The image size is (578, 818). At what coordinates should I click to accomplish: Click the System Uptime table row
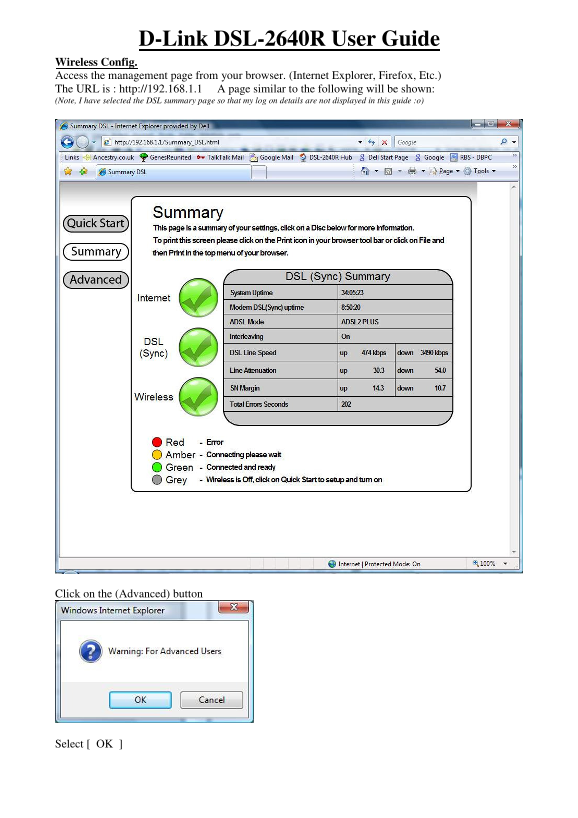[x=338, y=293]
